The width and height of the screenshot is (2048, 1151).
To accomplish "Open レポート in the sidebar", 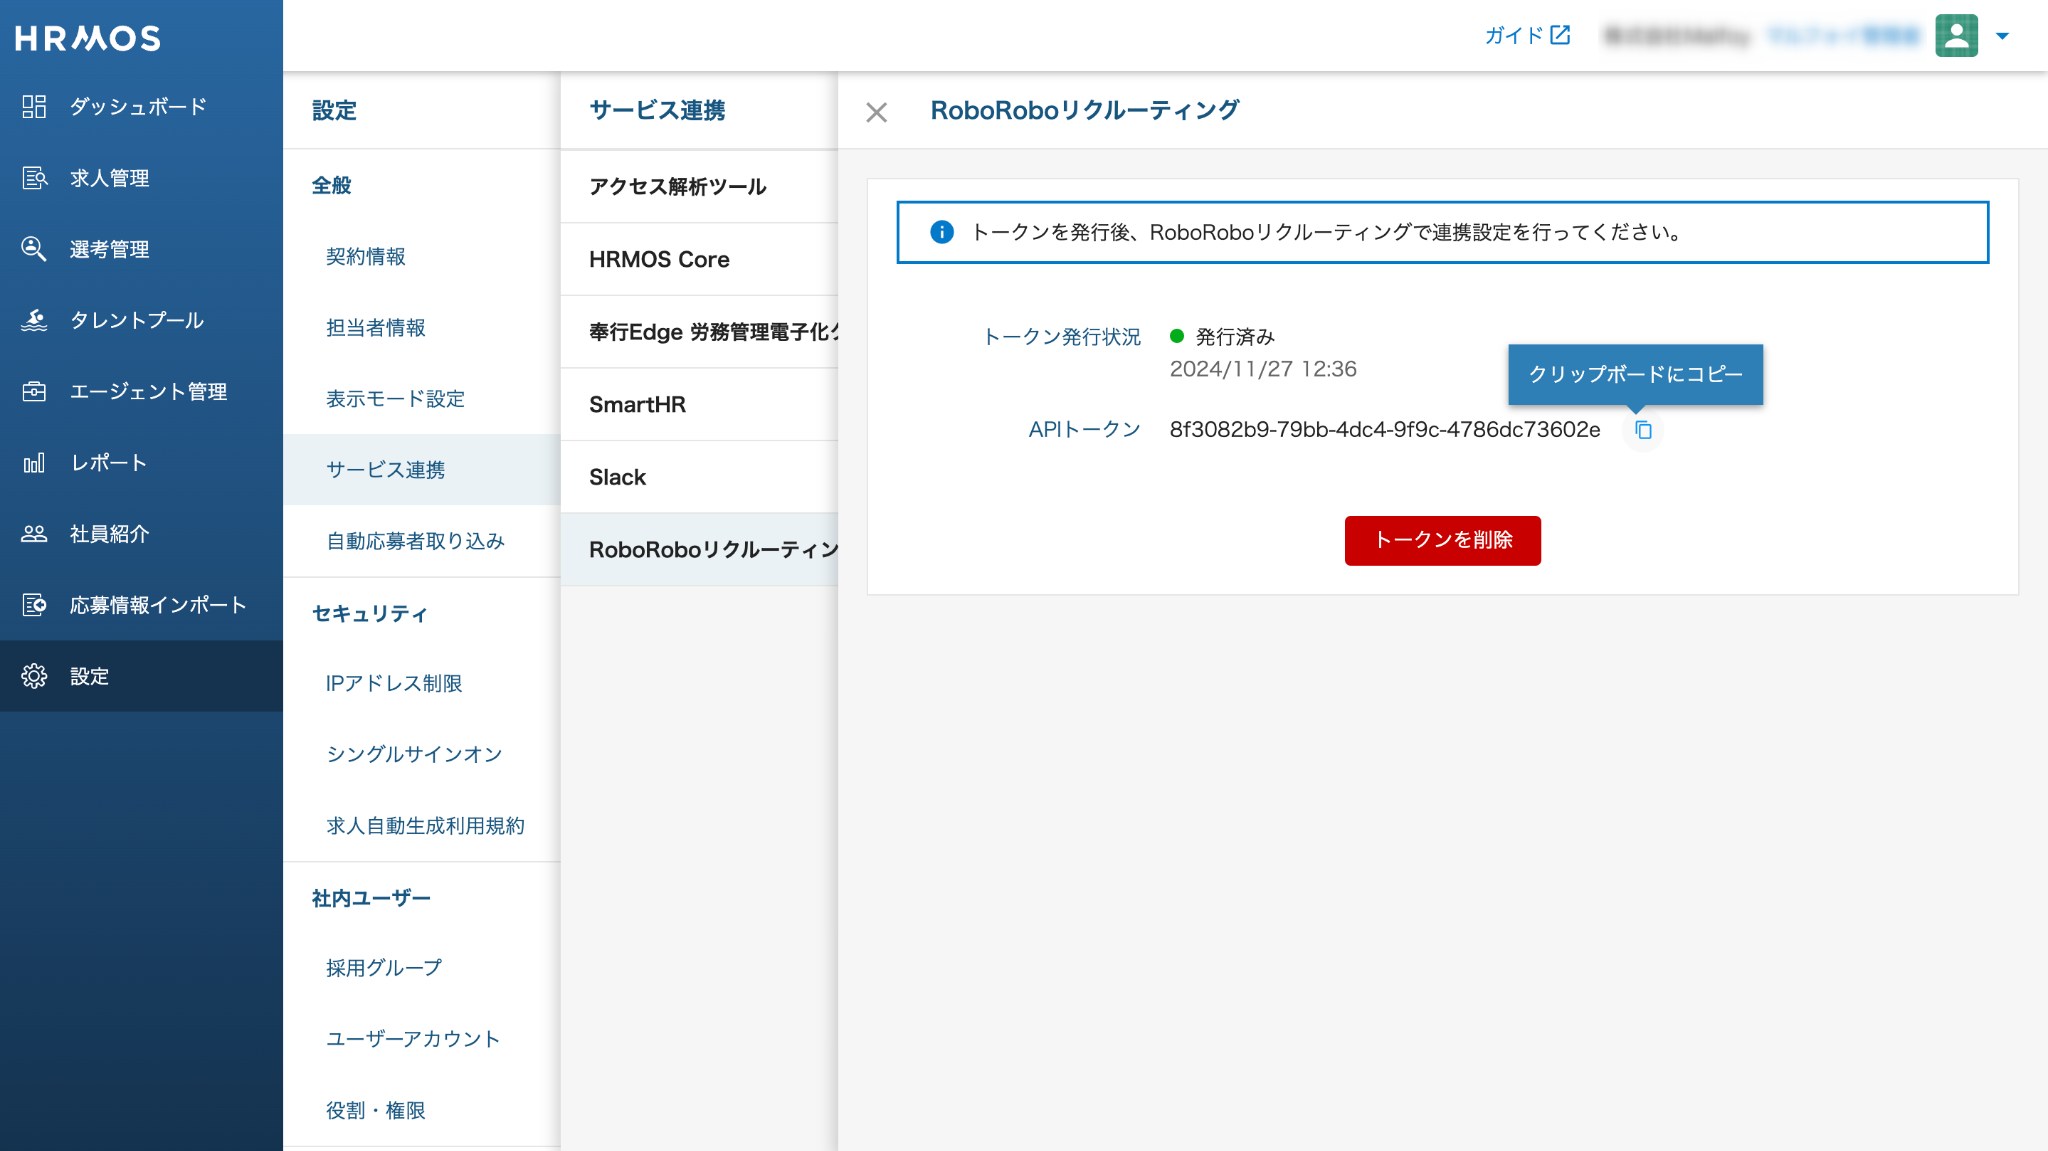I will (141, 462).
